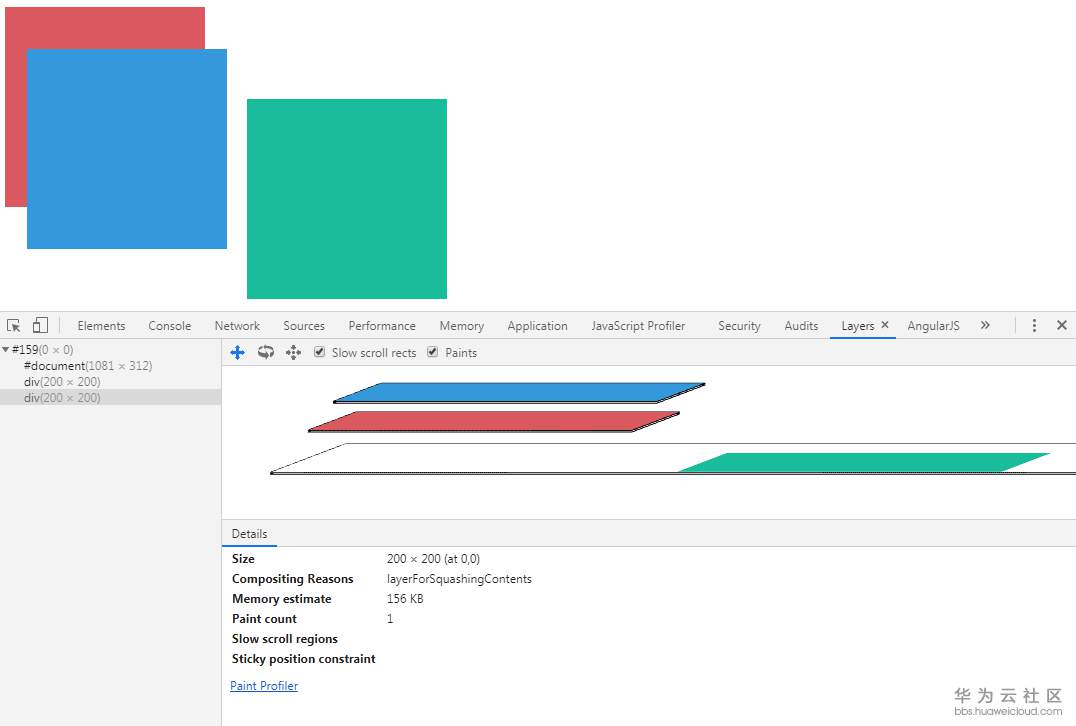The image size is (1076, 726).
Task: Show more tabs via double-chevron
Action: [985, 325]
